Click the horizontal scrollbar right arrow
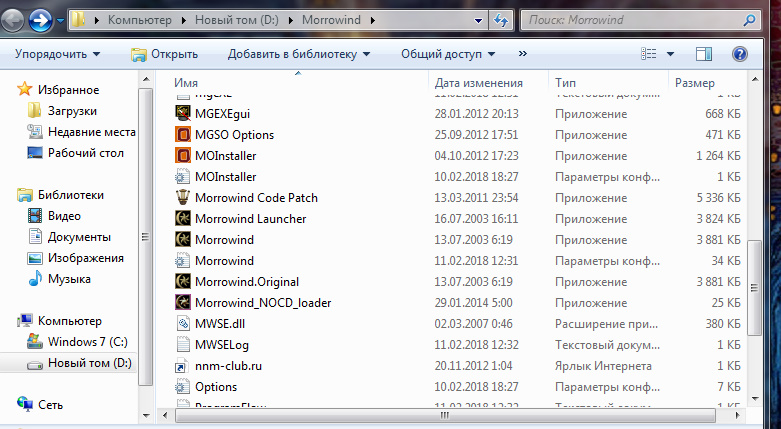The image size is (781, 429). tap(738, 415)
